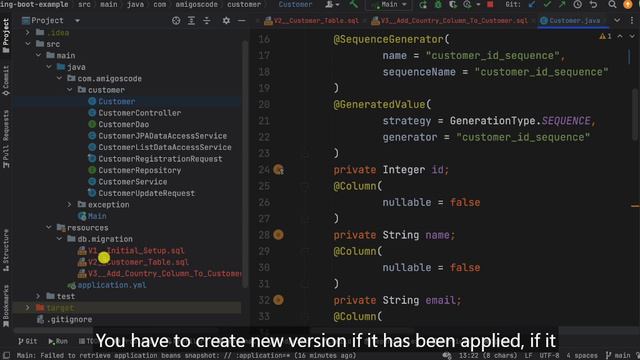
Task: Click the UTF-8 encoding status entry
Action: [549, 356]
